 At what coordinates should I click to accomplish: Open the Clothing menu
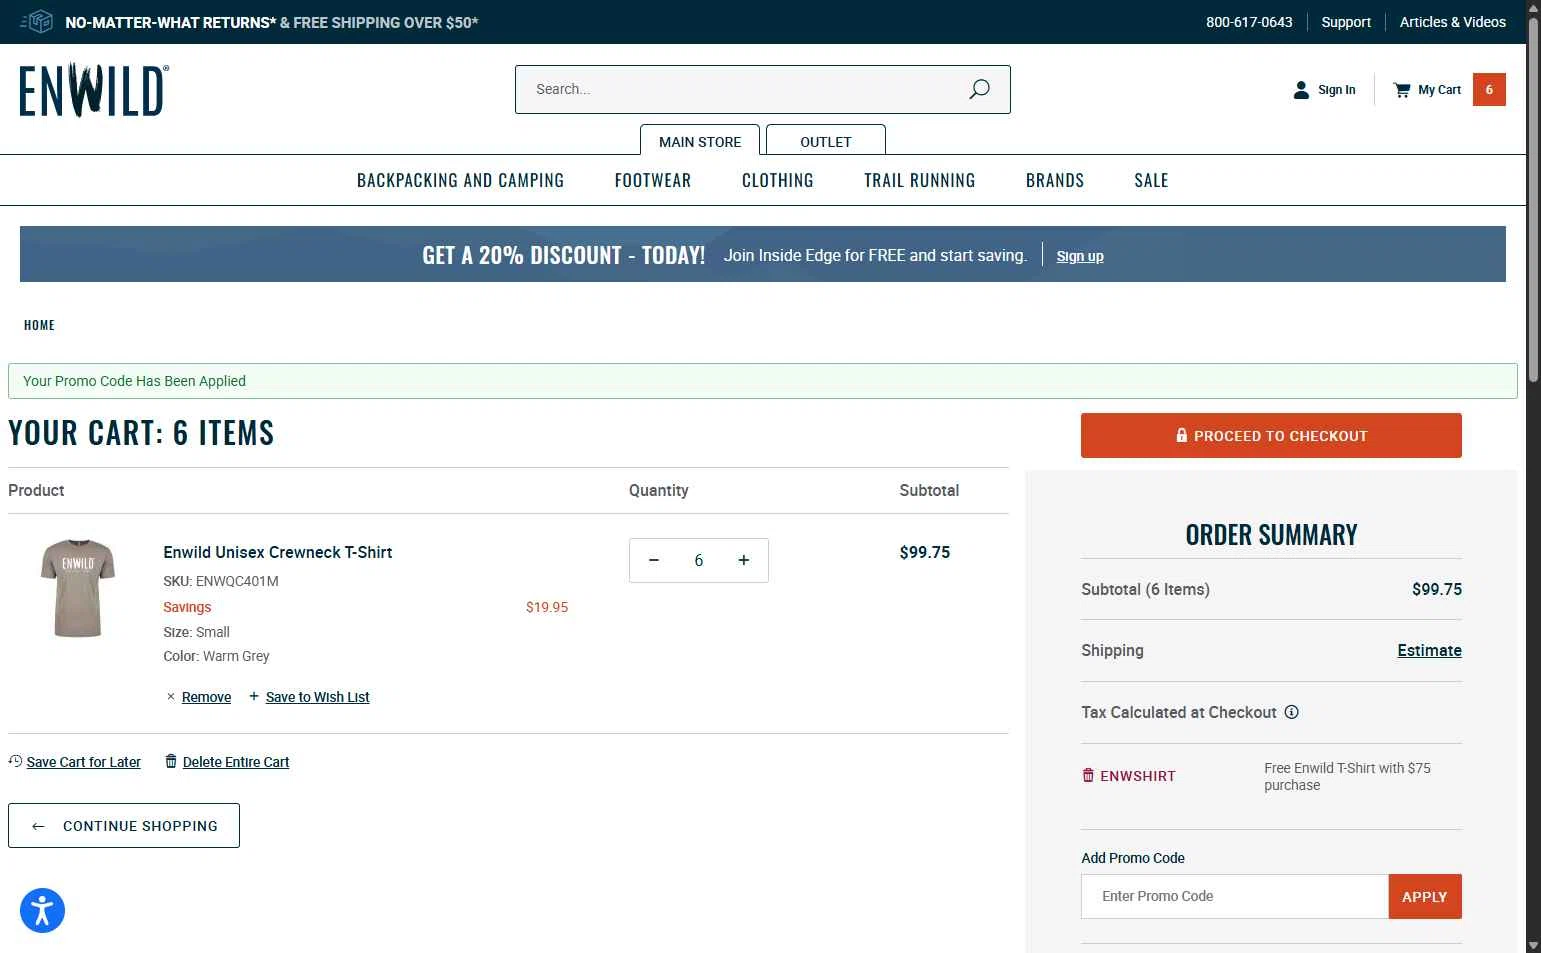(778, 180)
